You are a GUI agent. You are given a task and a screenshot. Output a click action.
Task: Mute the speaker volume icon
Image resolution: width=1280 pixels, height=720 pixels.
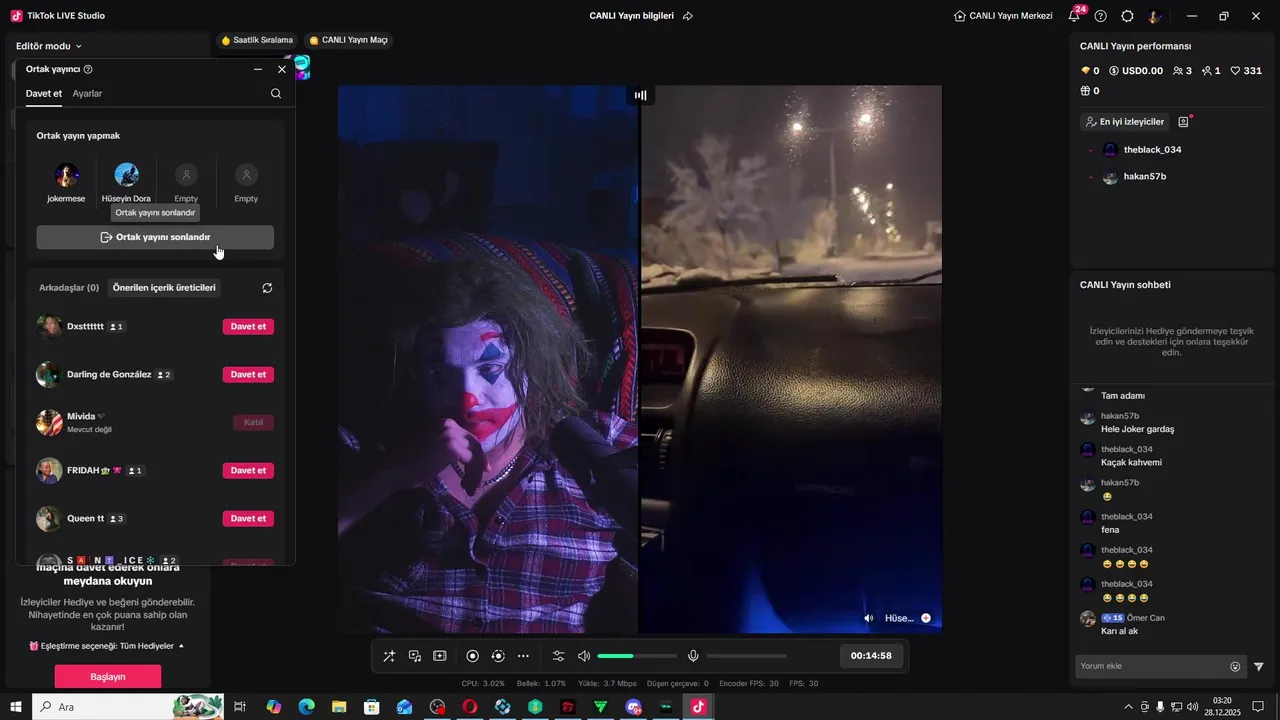click(x=584, y=656)
